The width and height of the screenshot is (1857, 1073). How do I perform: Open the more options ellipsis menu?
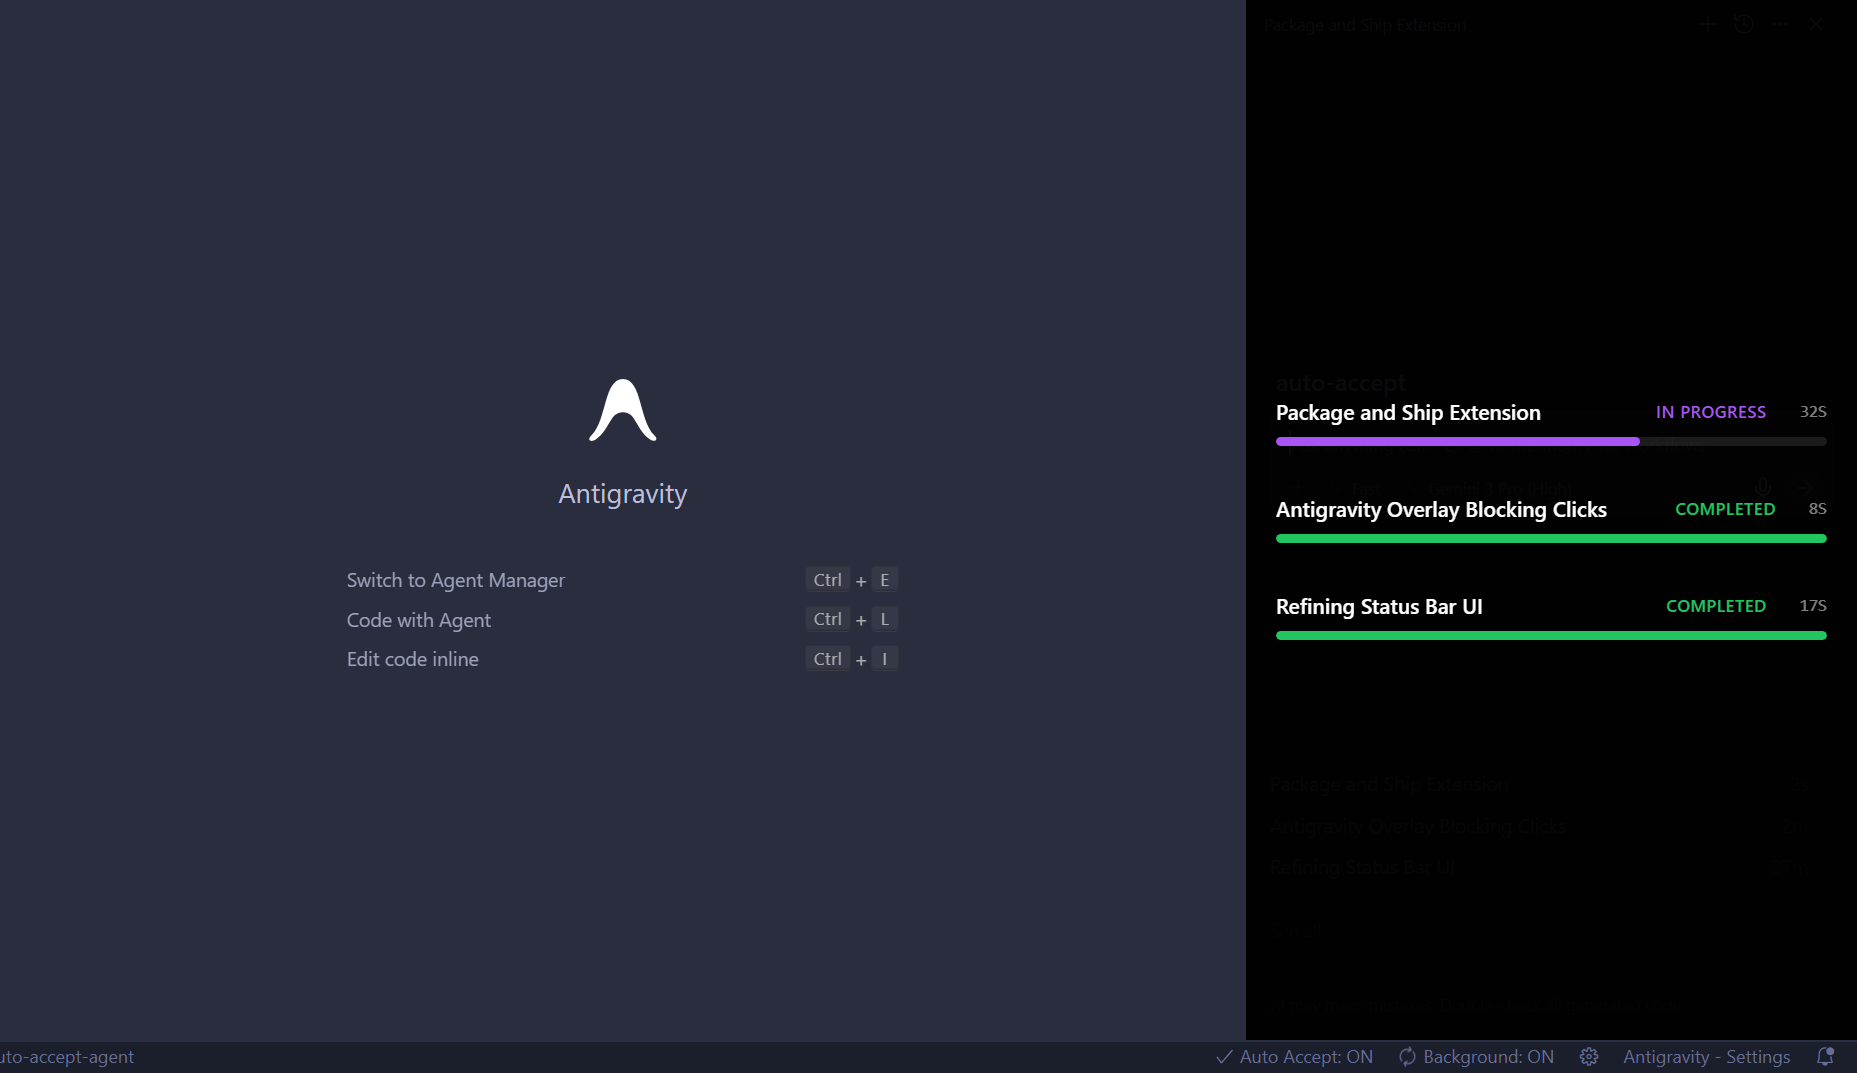(1780, 24)
